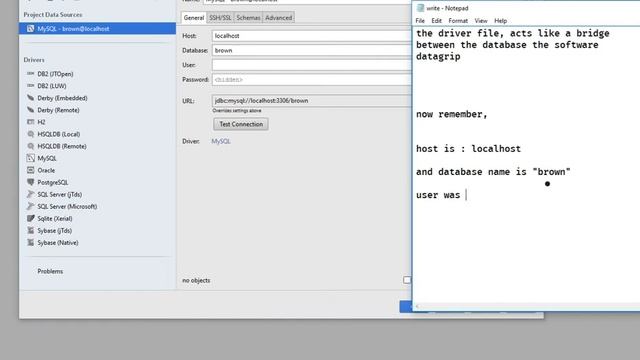Click the 'no objects' status text
Image resolution: width=640 pixels, height=360 pixels.
pyautogui.click(x=196, y=280)
